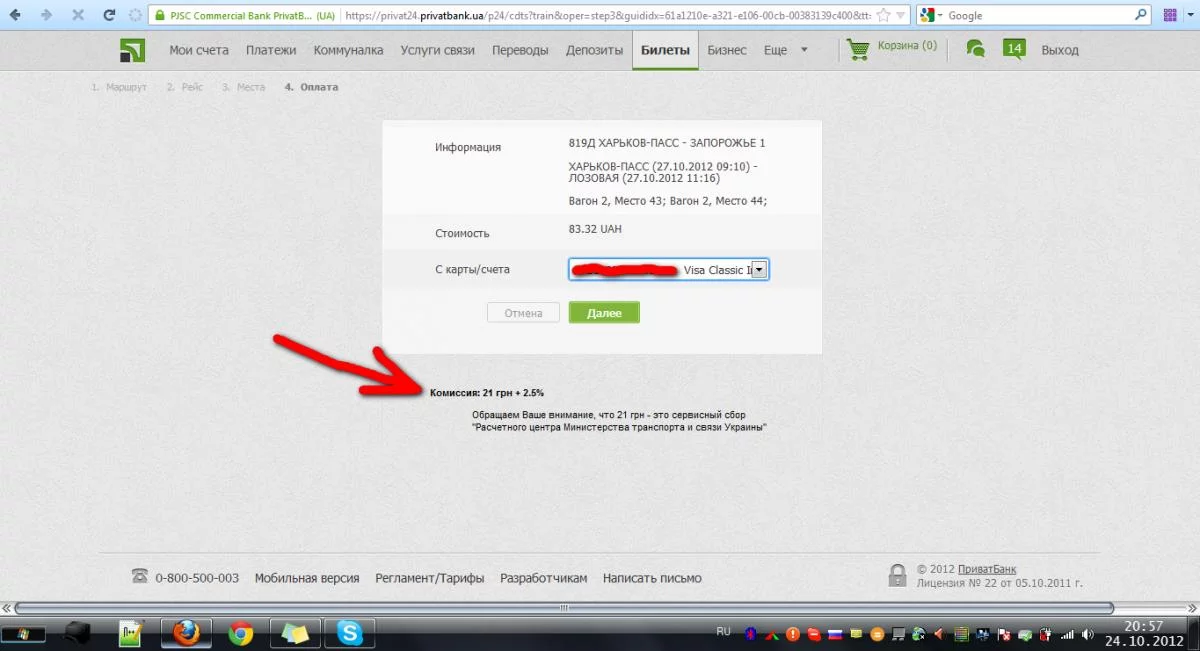Open the URL history dropdown arrow

click(x=901, y=16)
